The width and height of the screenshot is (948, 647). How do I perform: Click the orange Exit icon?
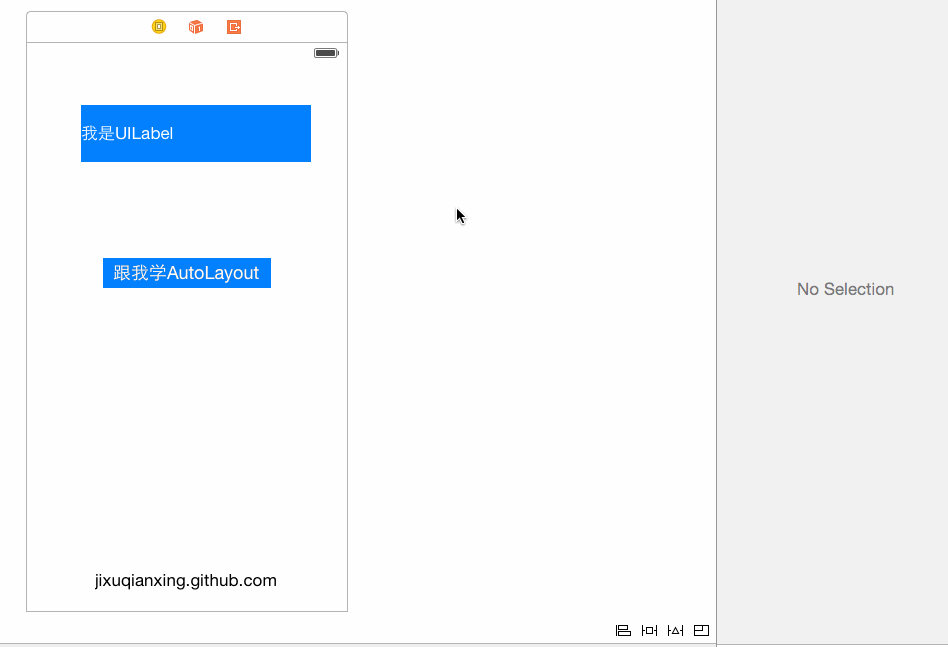(x=234, y=27)
